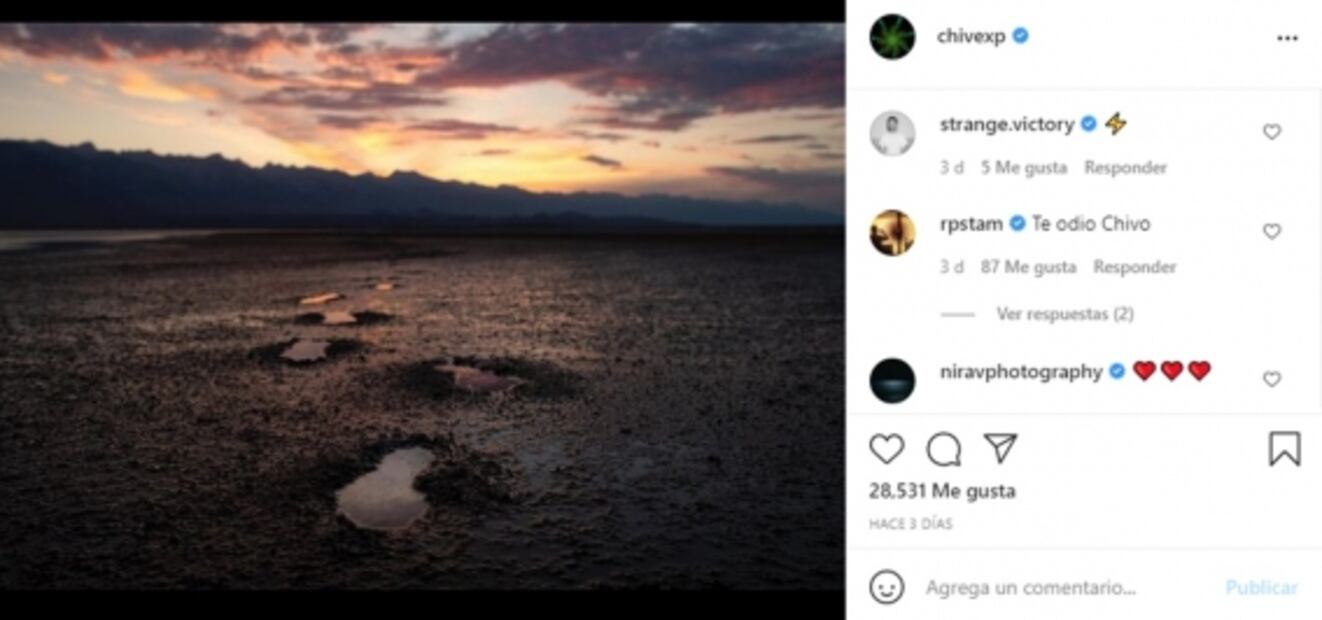The width and height of the screenshot is (1322, 620).
Task: Like the post with heart icon
Action: click(x=886, y=449)
